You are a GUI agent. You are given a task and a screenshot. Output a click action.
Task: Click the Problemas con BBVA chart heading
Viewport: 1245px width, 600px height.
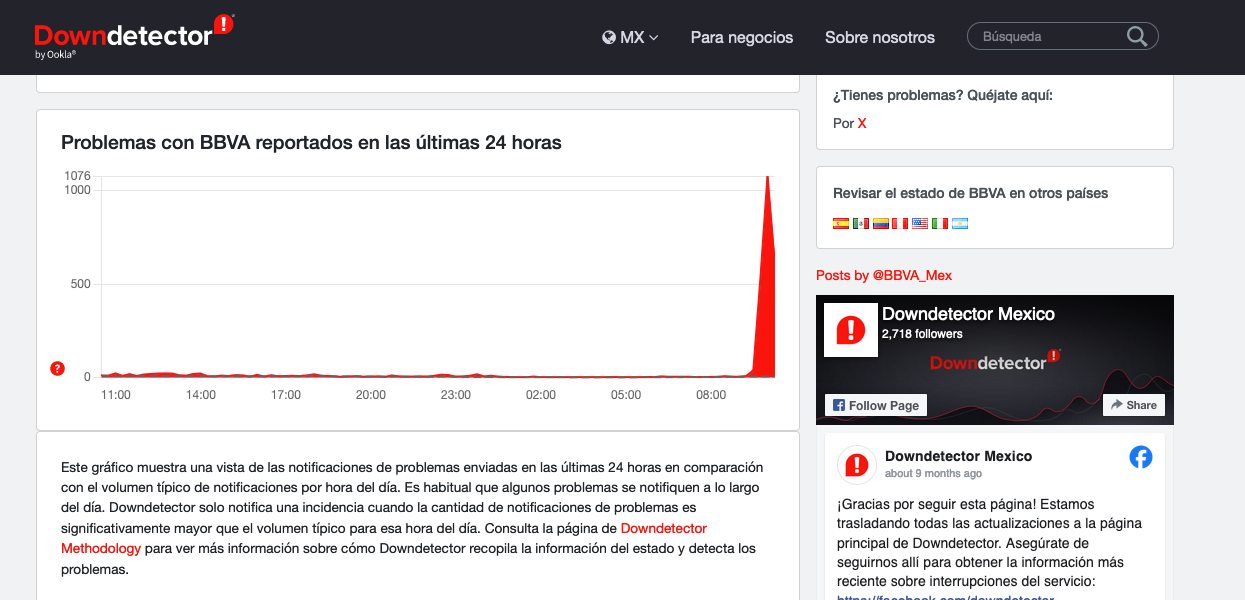pos(311,143)
